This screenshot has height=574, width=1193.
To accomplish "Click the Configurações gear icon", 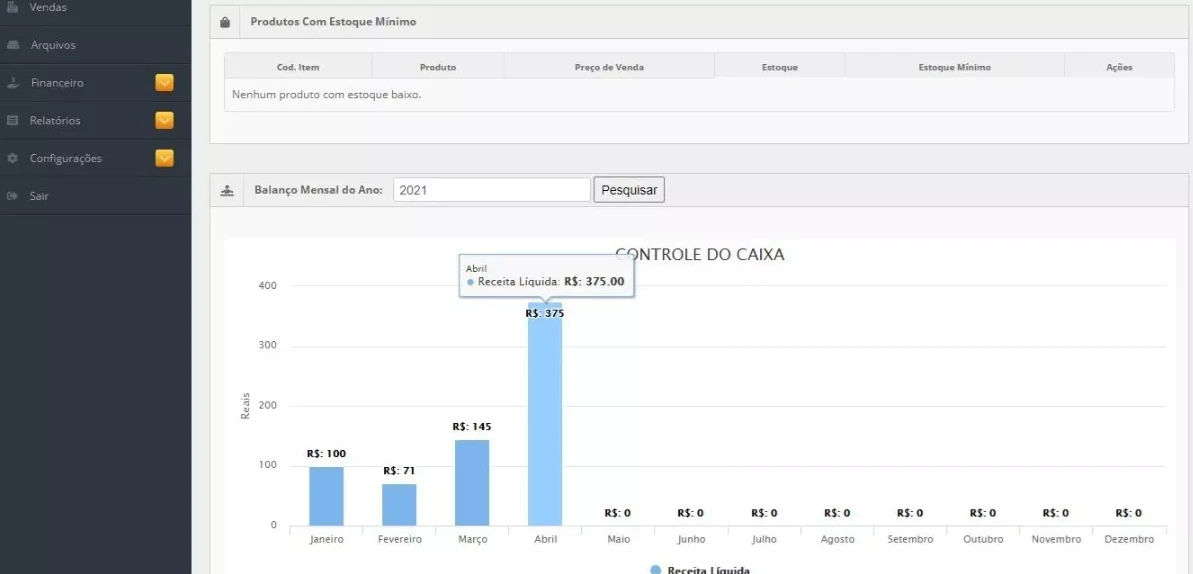I will pyautogui.click(x=13, y=159).
